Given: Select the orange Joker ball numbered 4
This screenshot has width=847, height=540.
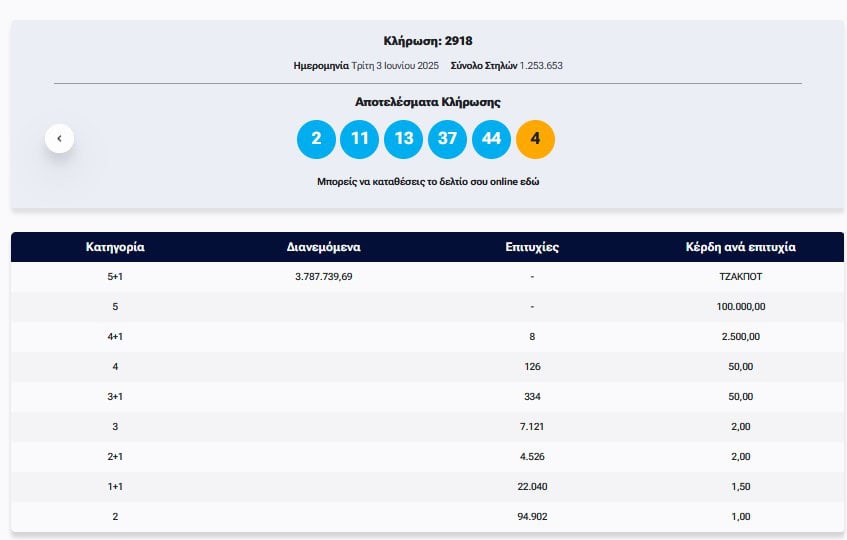Looking at the screenshot, I should point(535,139).
